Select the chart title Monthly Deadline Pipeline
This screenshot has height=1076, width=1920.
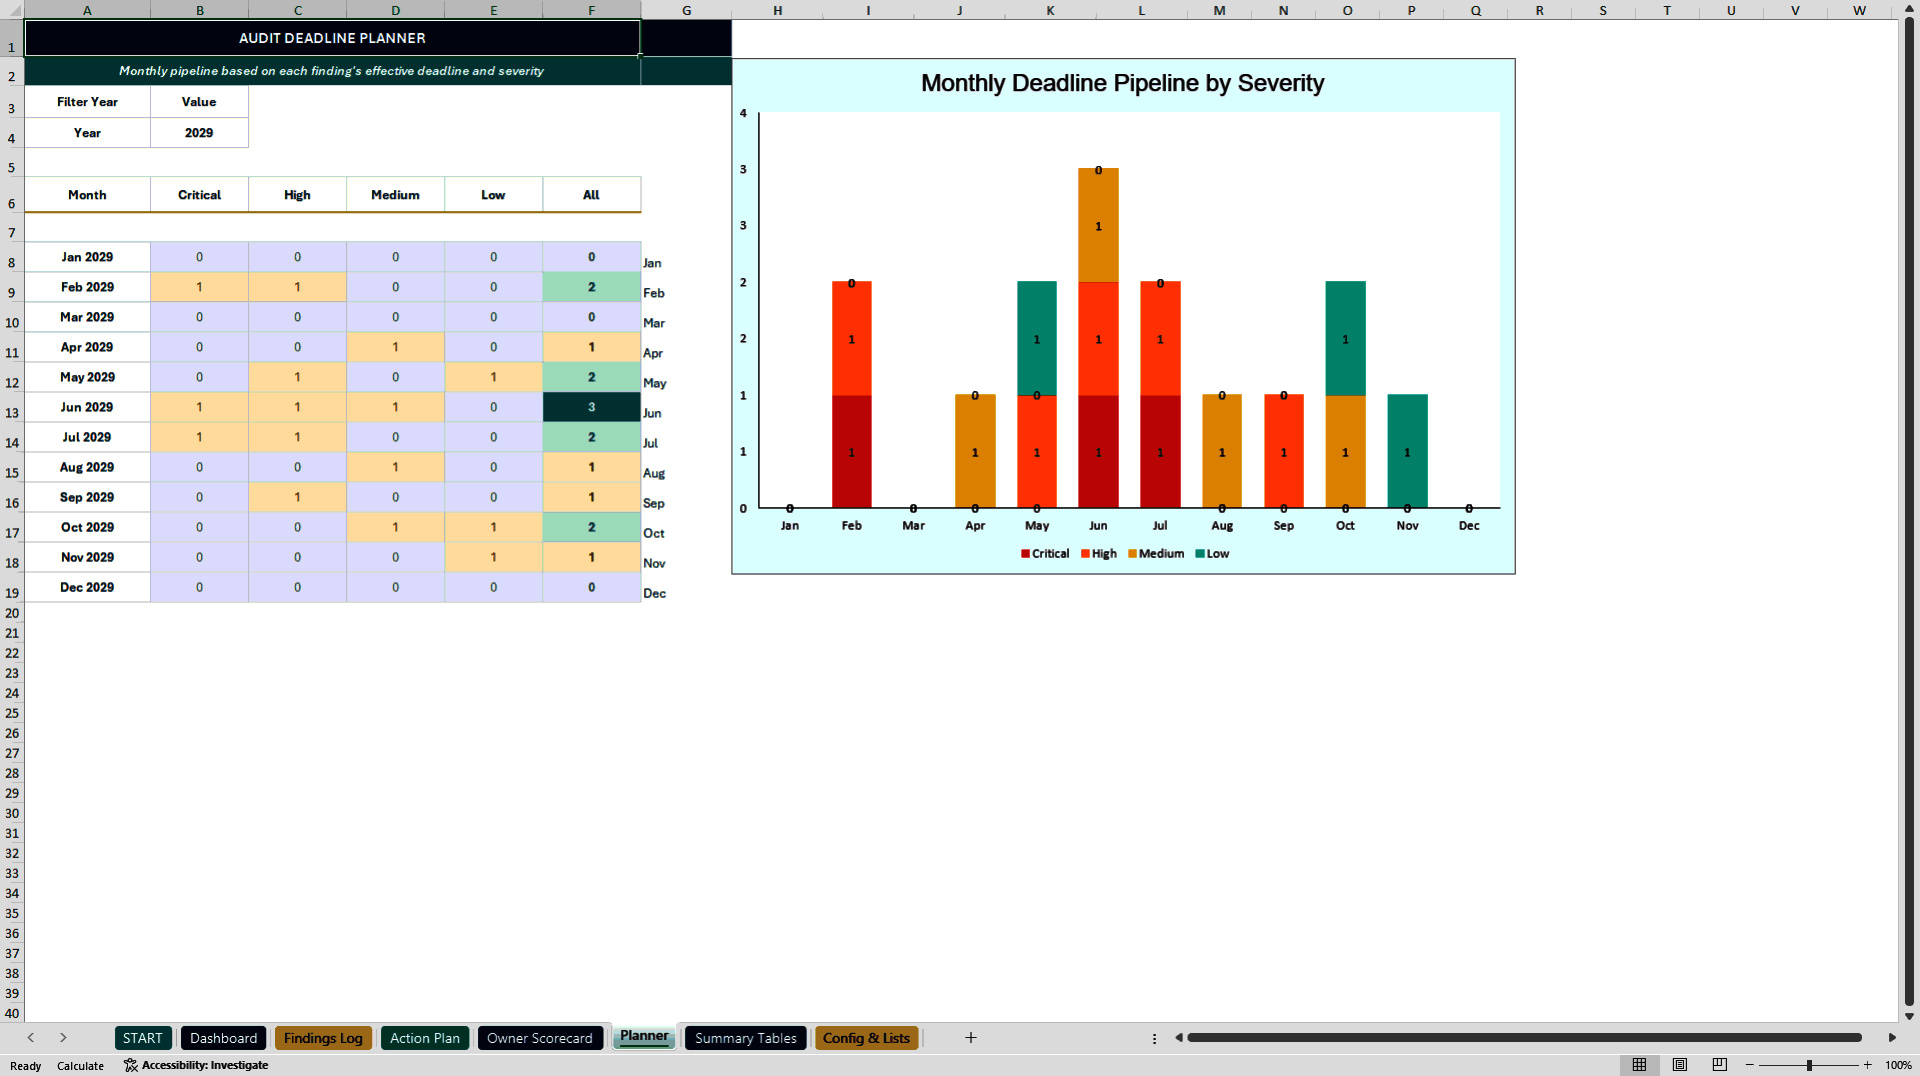point(1122,83)
